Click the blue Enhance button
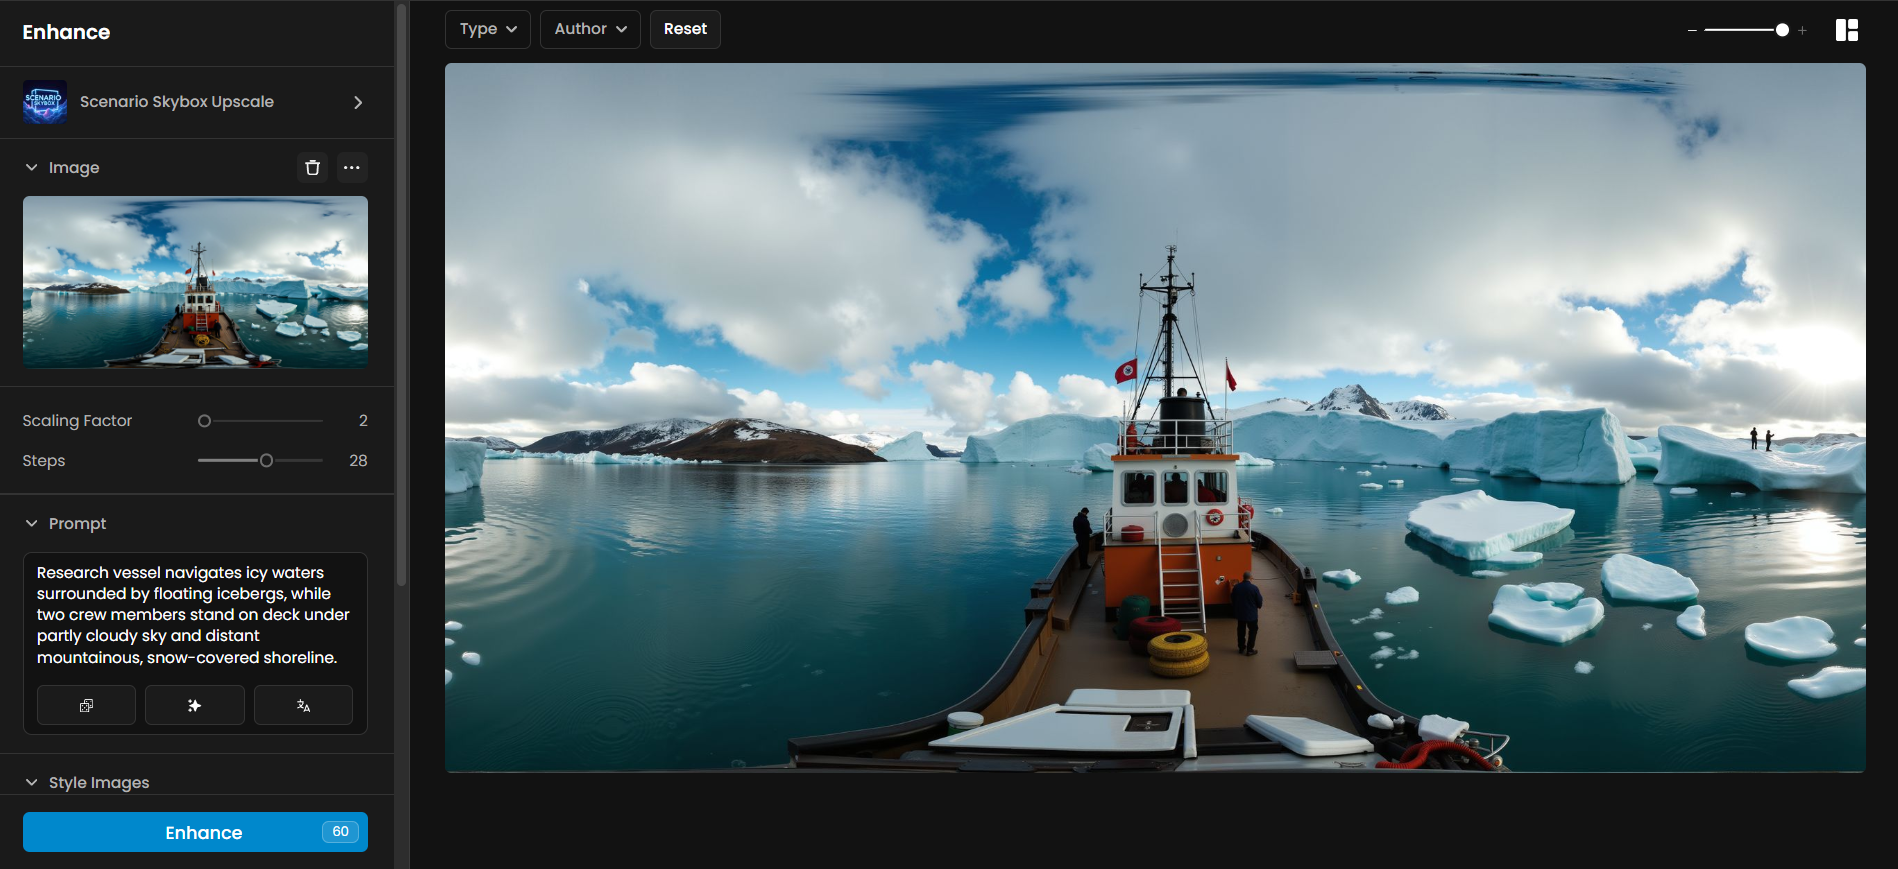 pos(195,832)
